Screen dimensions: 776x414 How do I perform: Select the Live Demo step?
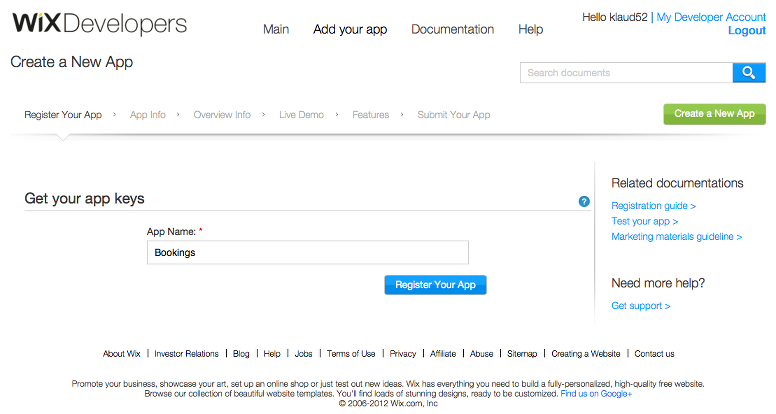coord(301,115)
